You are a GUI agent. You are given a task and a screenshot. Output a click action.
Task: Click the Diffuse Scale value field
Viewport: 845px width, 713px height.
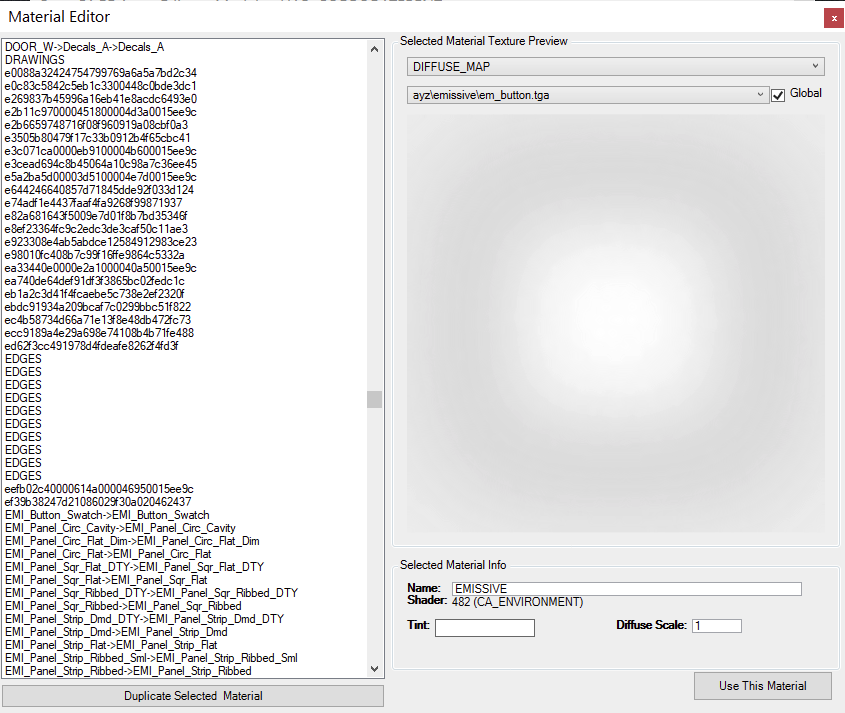[716, 625]
